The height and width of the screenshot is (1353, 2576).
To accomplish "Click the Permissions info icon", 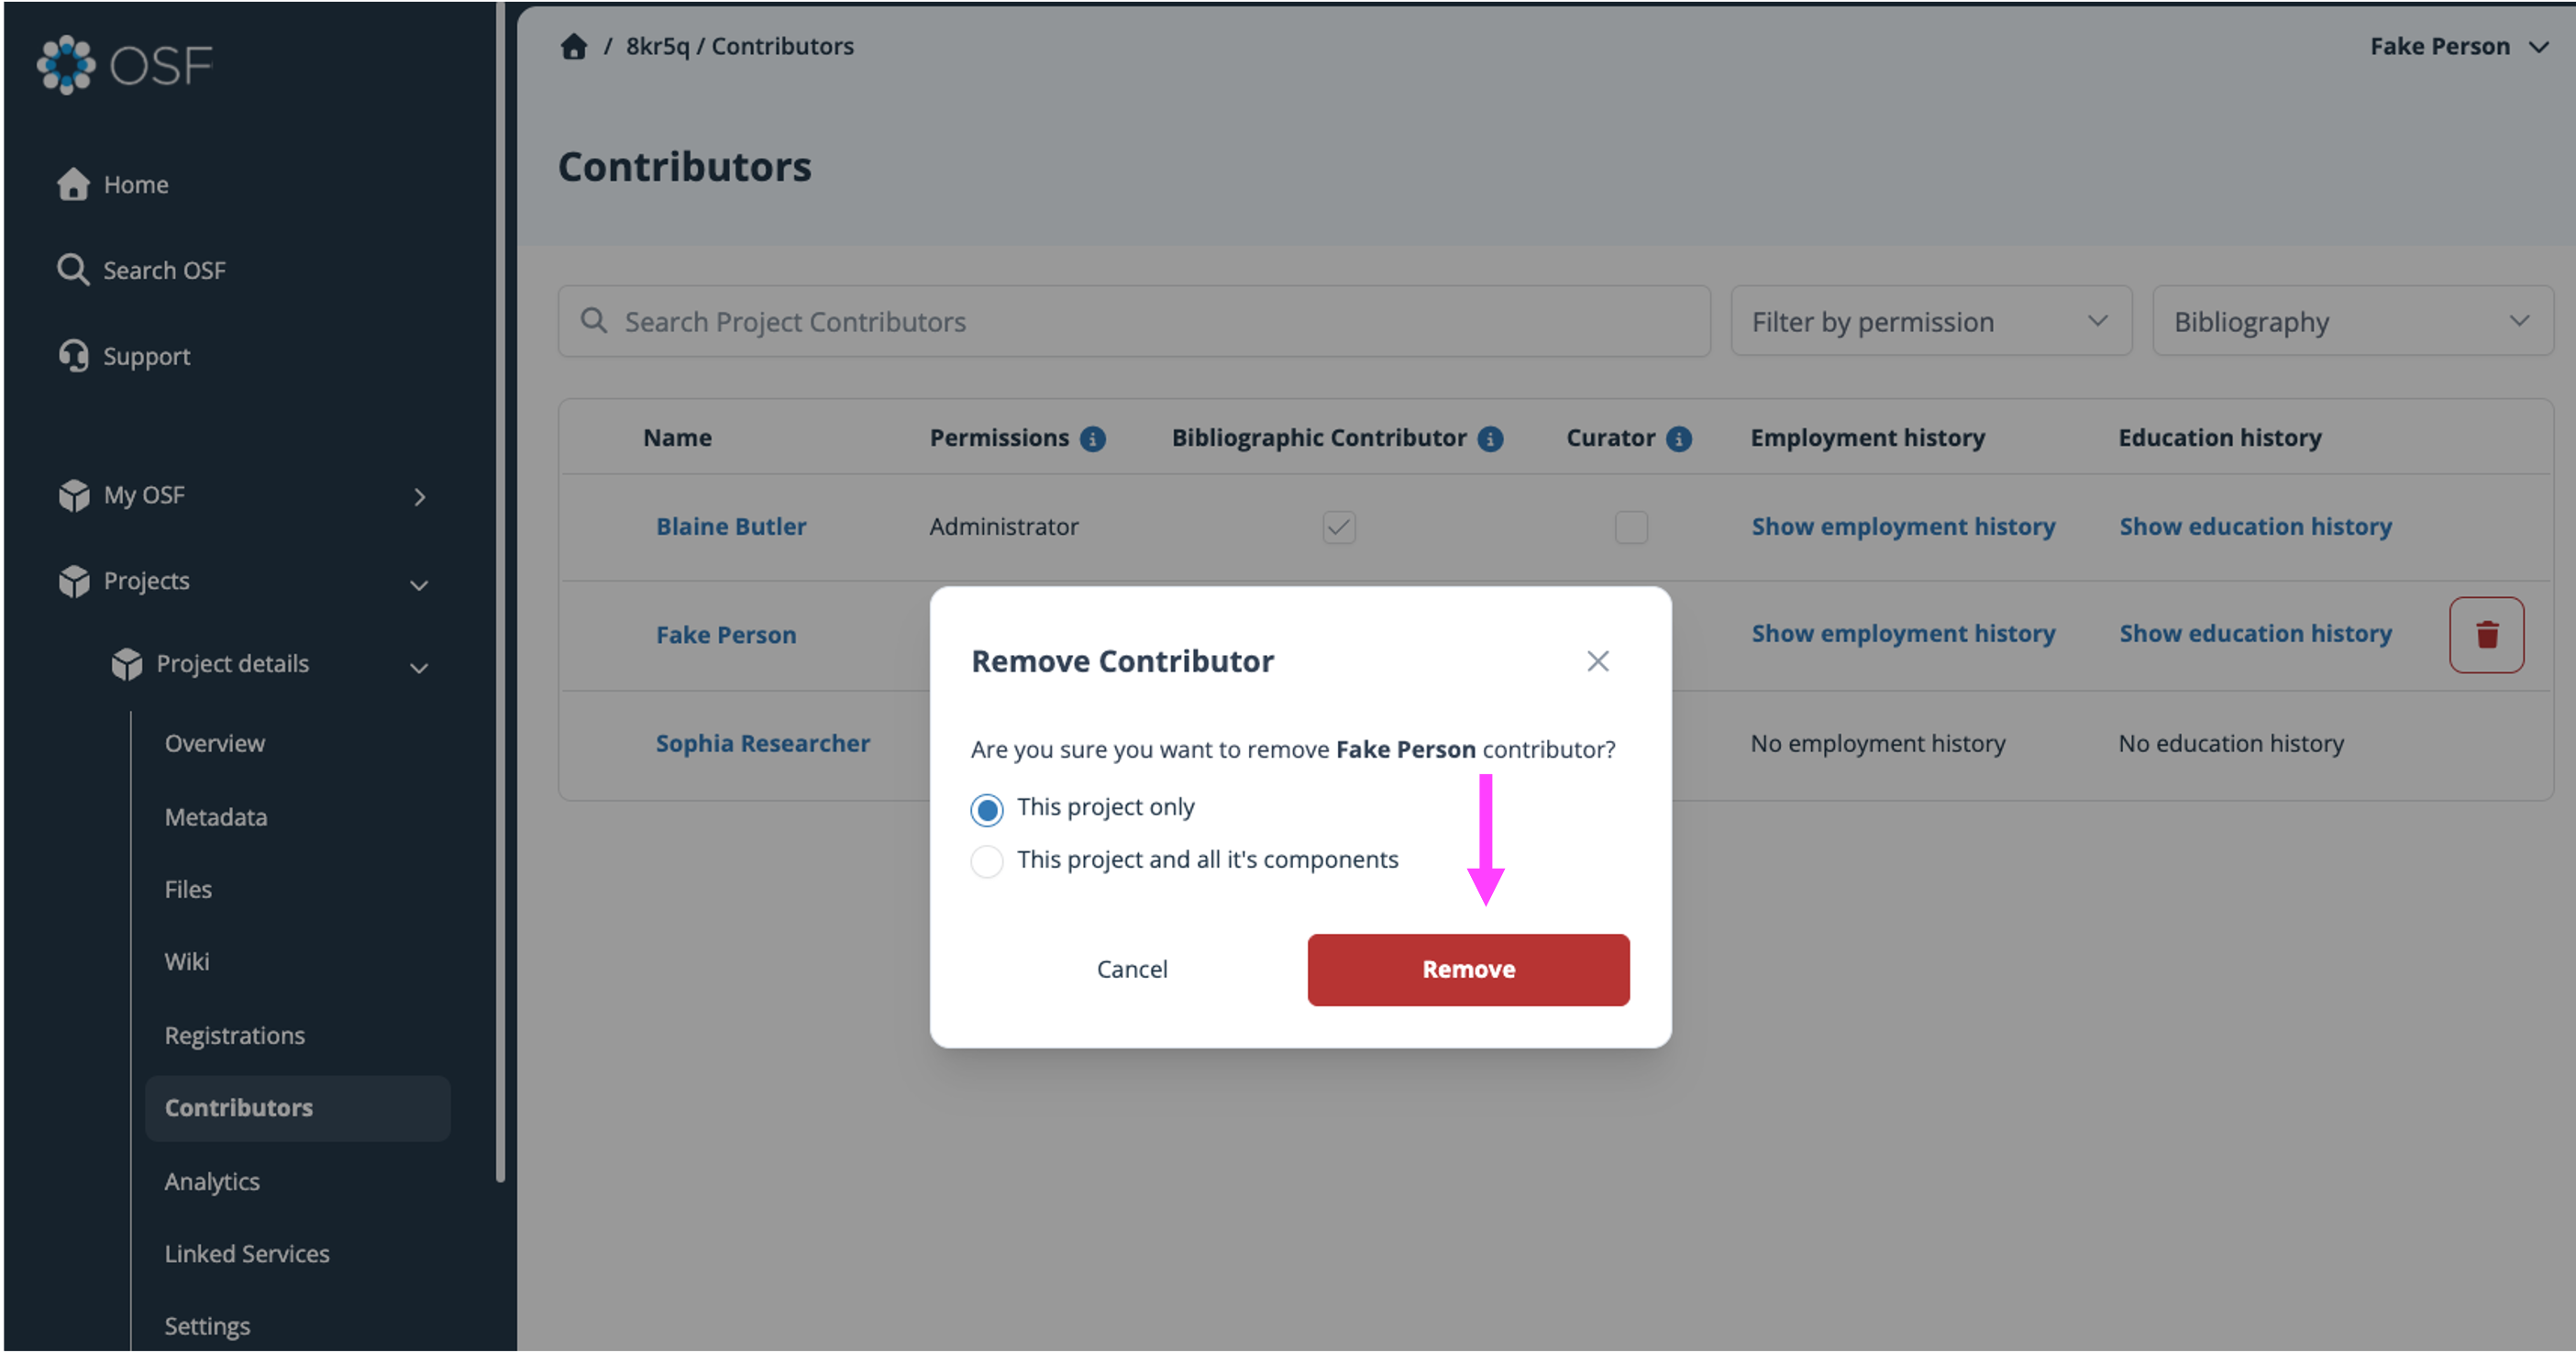I will [1093, 439].
